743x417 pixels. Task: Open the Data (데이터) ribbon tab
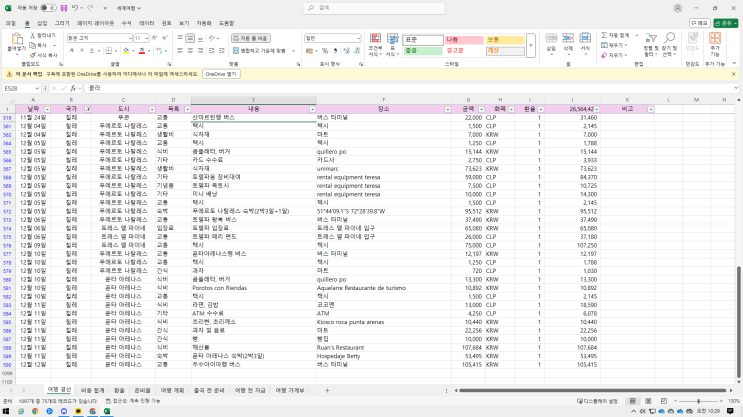coord(146,23)
